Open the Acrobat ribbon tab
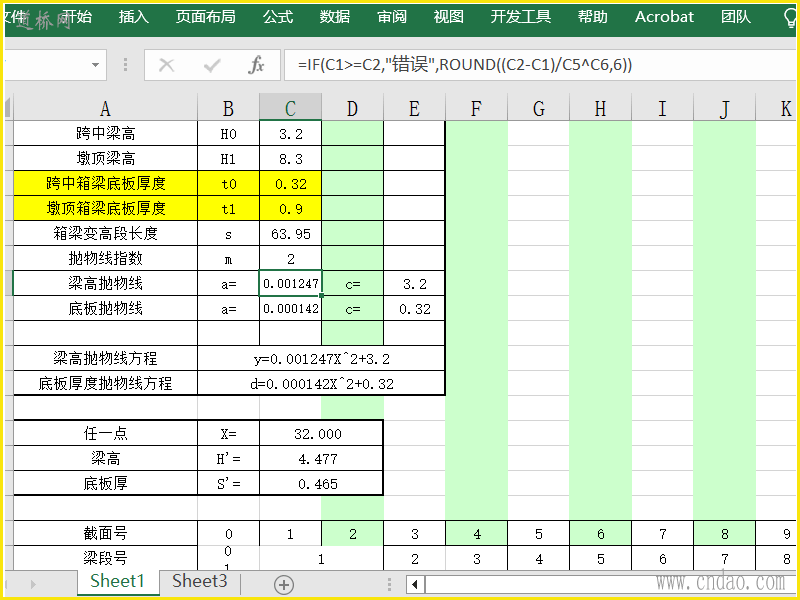Image resolution: width=800 pixels, height=600 pixels. [x=664, y=17]
